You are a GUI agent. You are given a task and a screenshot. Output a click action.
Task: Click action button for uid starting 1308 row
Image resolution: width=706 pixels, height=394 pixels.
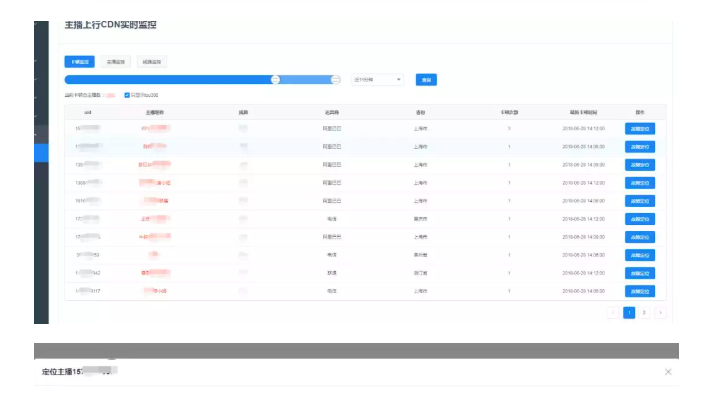(640, 183)
